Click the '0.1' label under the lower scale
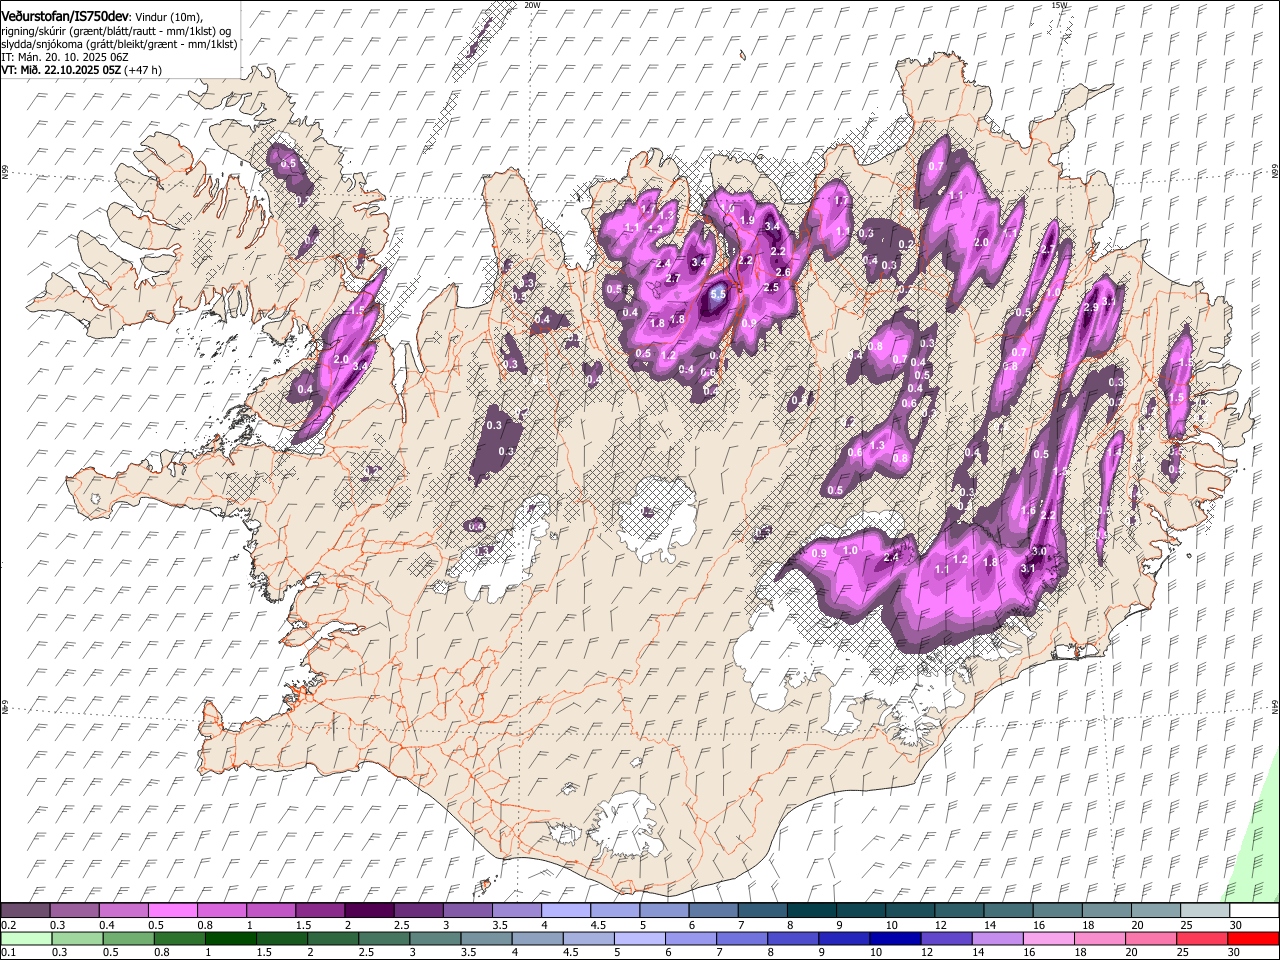This screenshot has width=1280, height=960. tap(7, 953)
